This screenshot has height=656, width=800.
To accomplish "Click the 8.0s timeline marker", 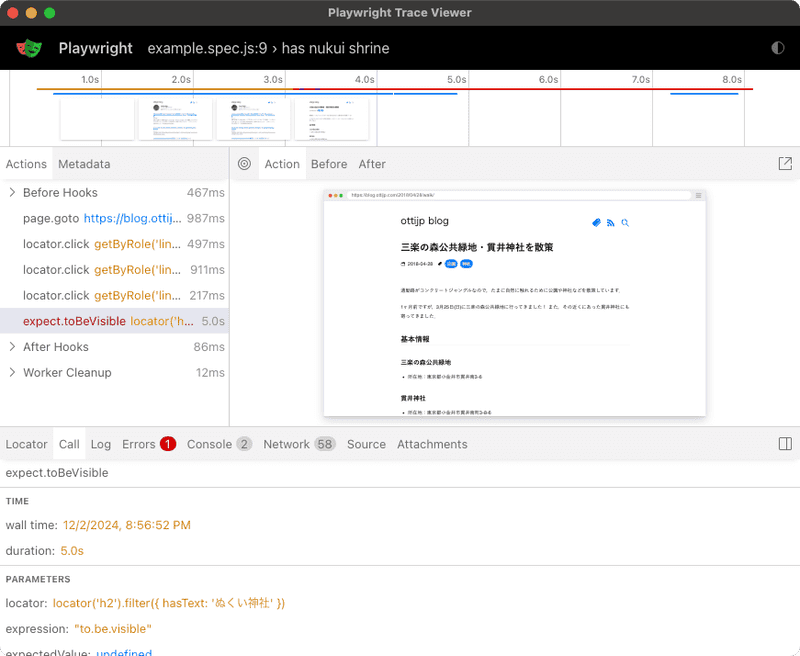I will point(732,80).
